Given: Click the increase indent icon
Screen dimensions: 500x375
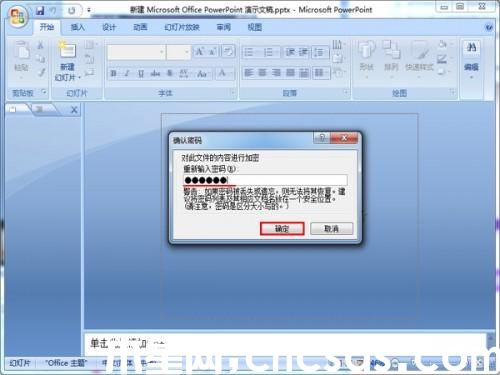Looking at the screenshot, I should coord(303,52).
